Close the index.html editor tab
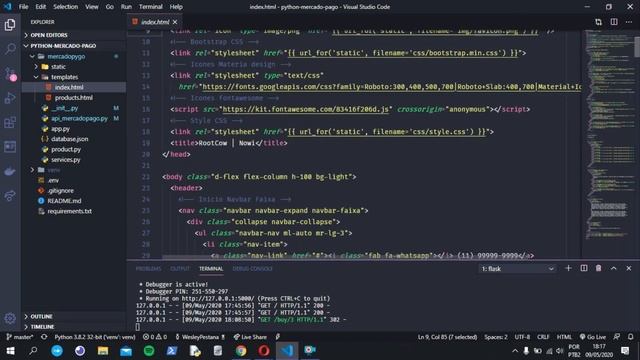Screen dimensions: 640x360 point(175,22)
